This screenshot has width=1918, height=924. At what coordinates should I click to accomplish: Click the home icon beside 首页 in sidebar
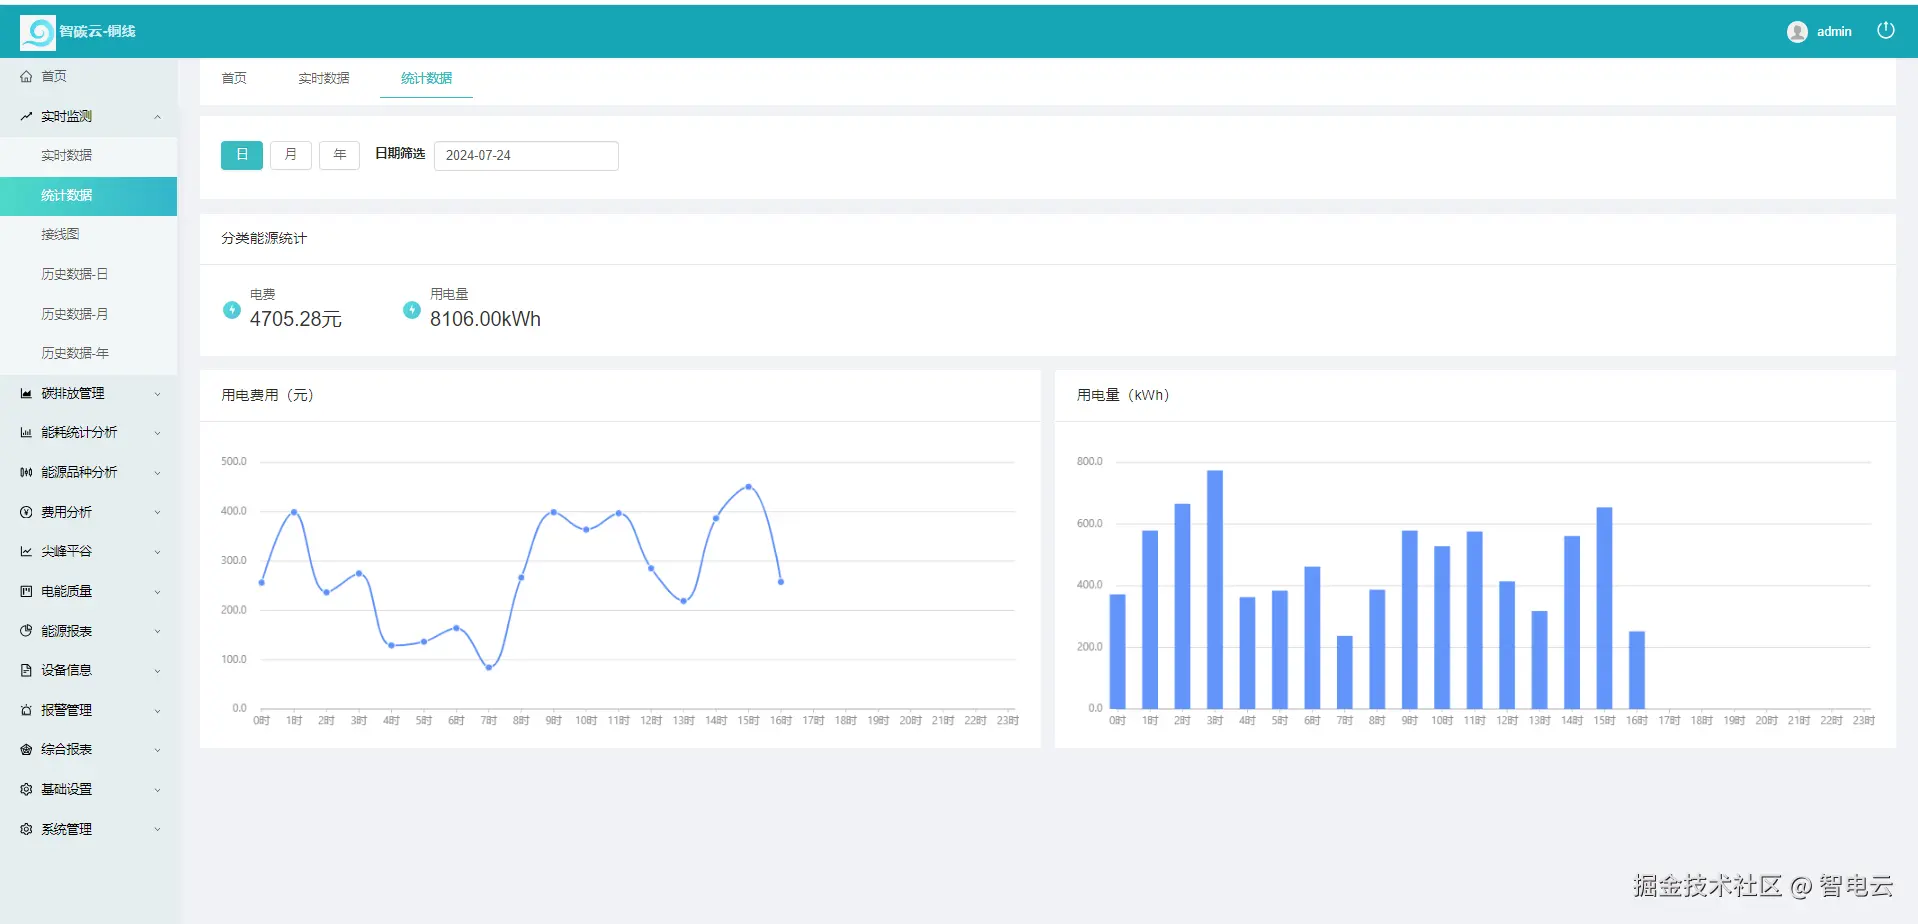point(26,76)
